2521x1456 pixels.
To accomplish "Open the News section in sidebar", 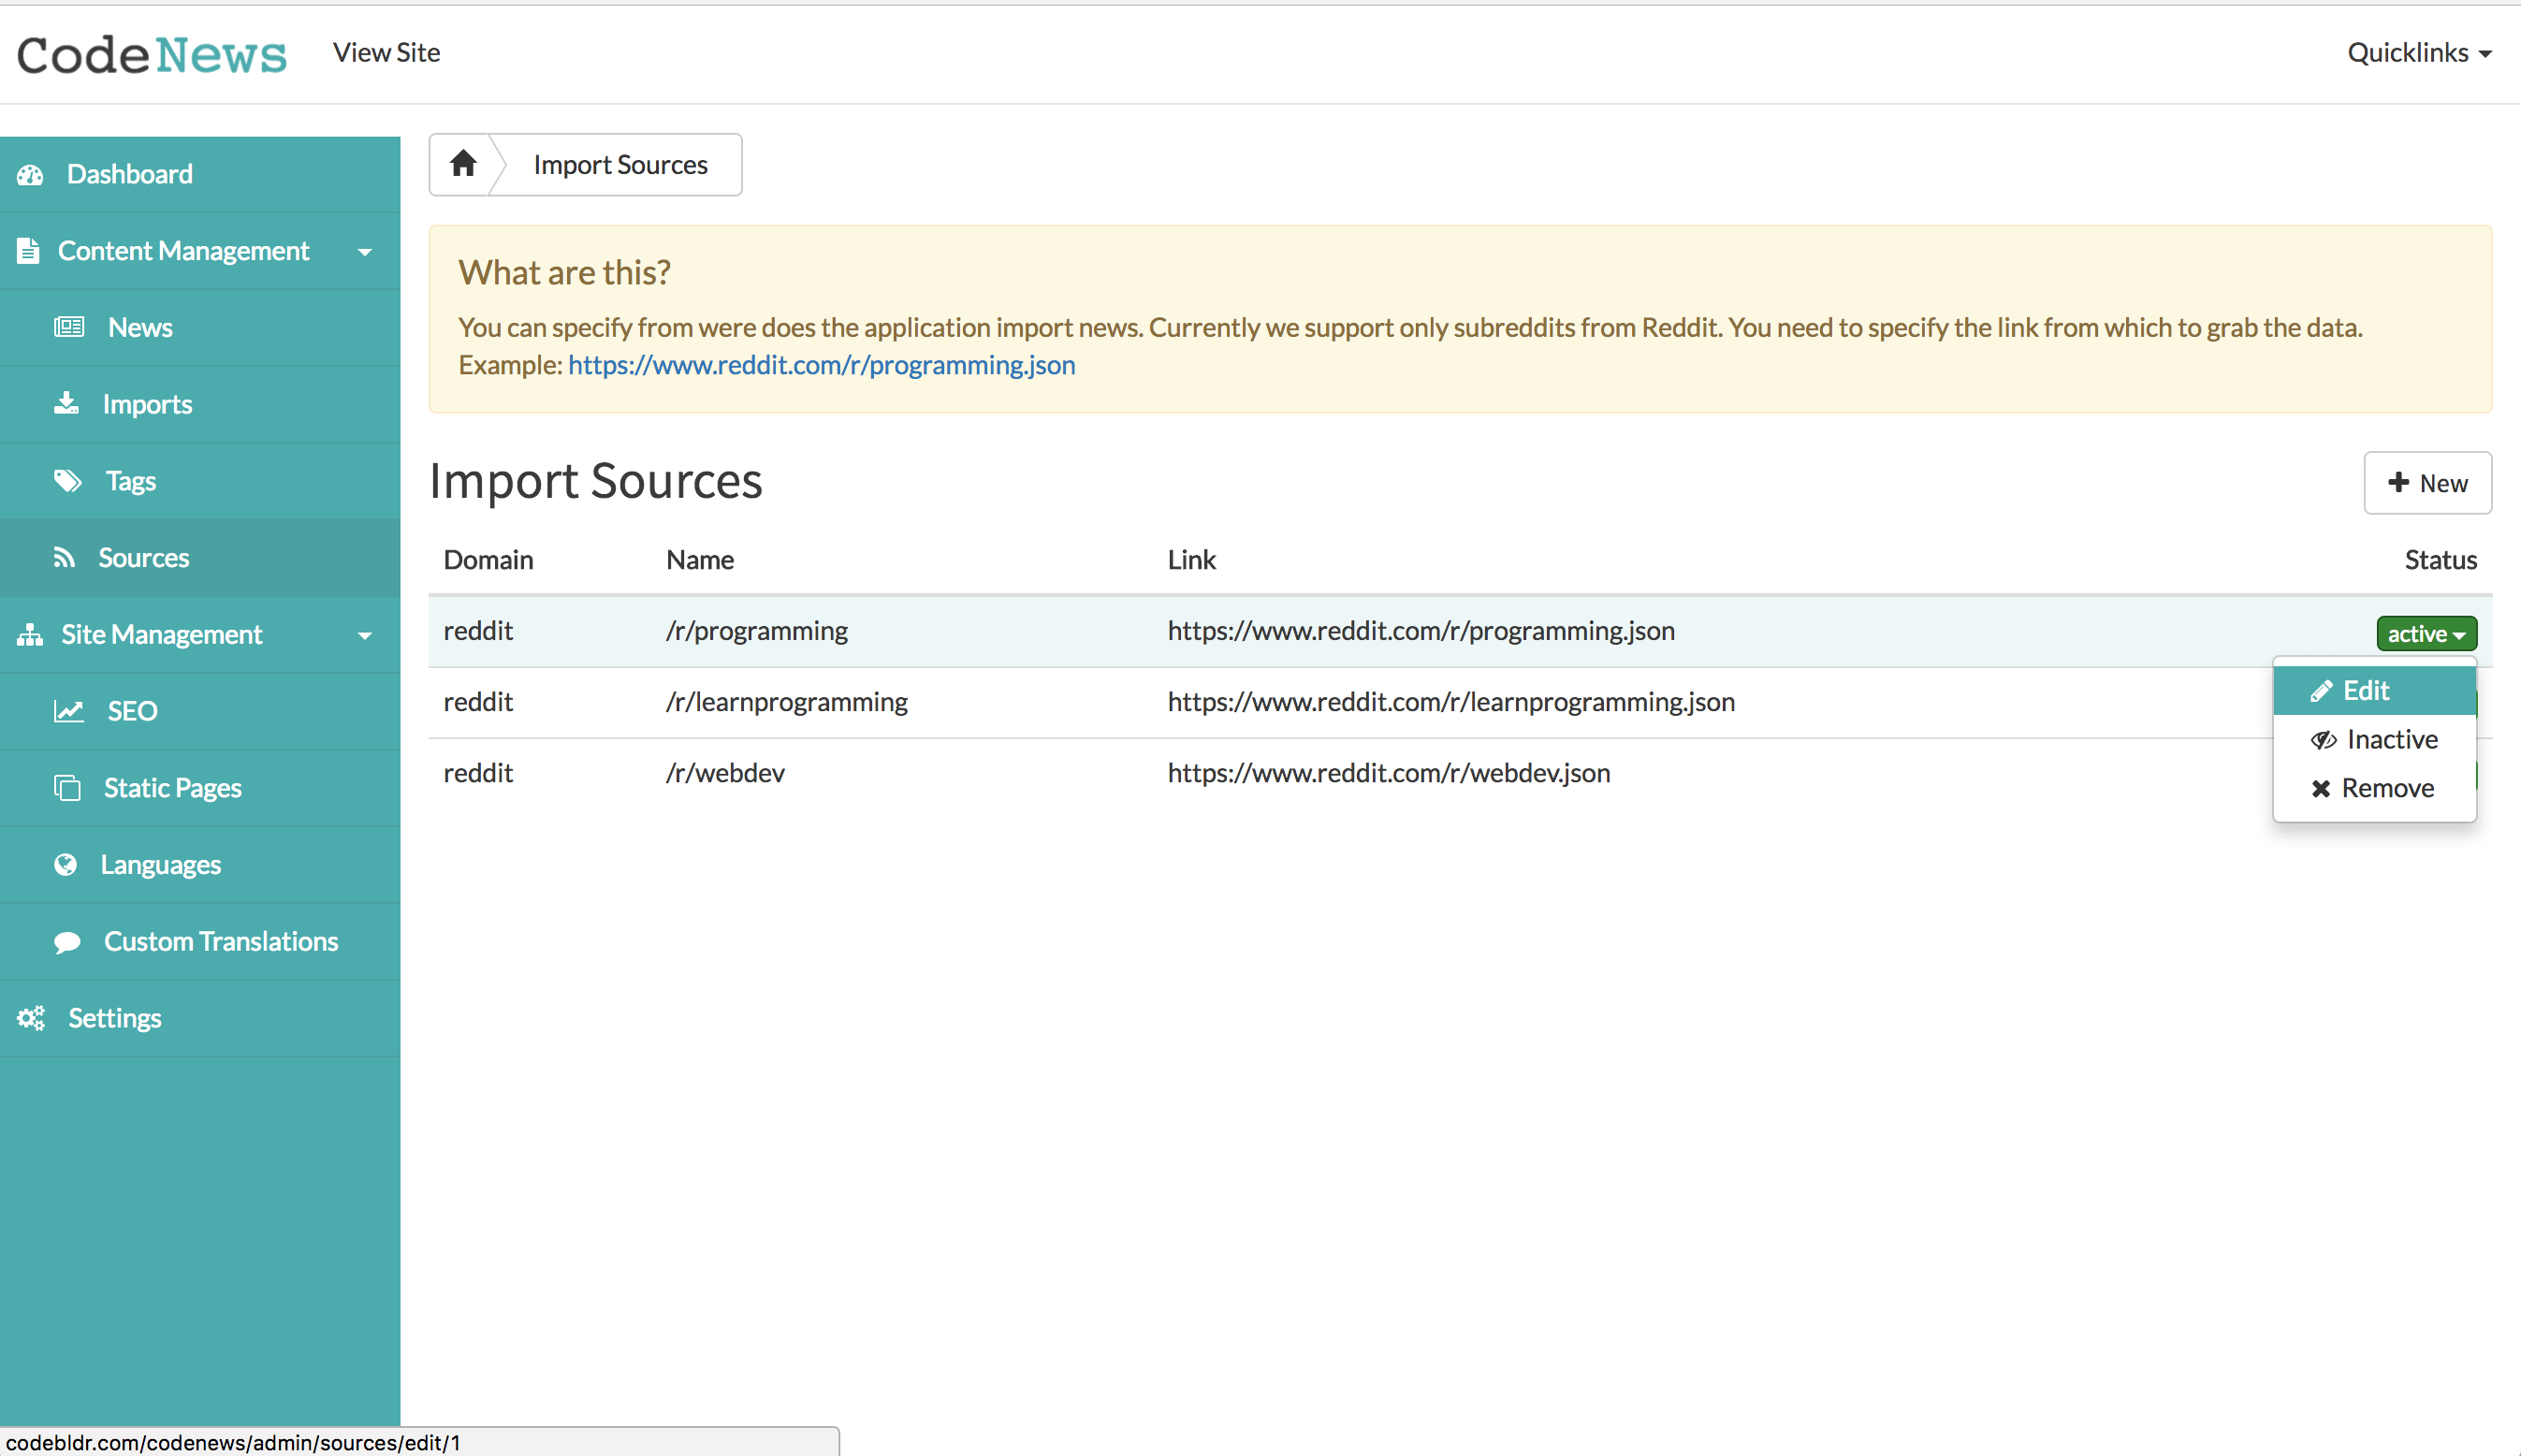I will tap(139, 328).
